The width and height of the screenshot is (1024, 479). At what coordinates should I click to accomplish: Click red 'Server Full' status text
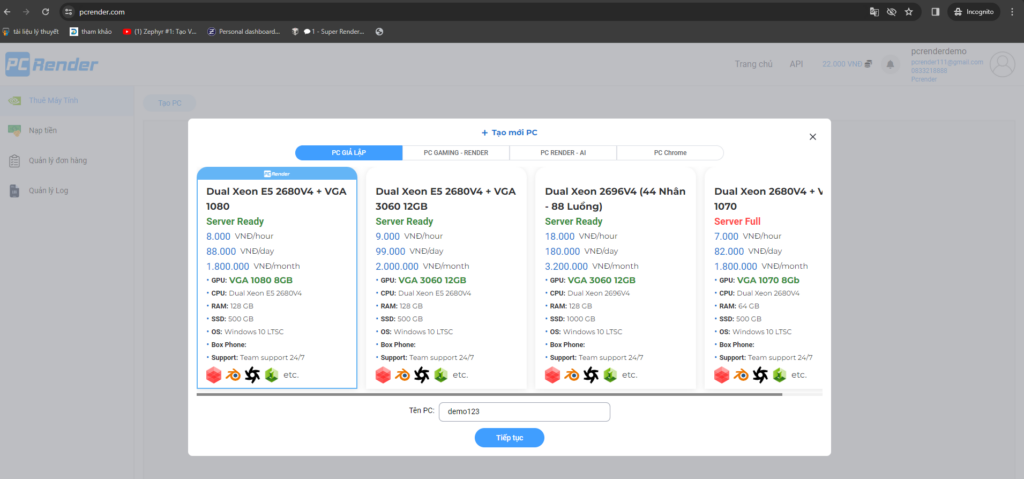pyautogui.click(x=737, y=222)
